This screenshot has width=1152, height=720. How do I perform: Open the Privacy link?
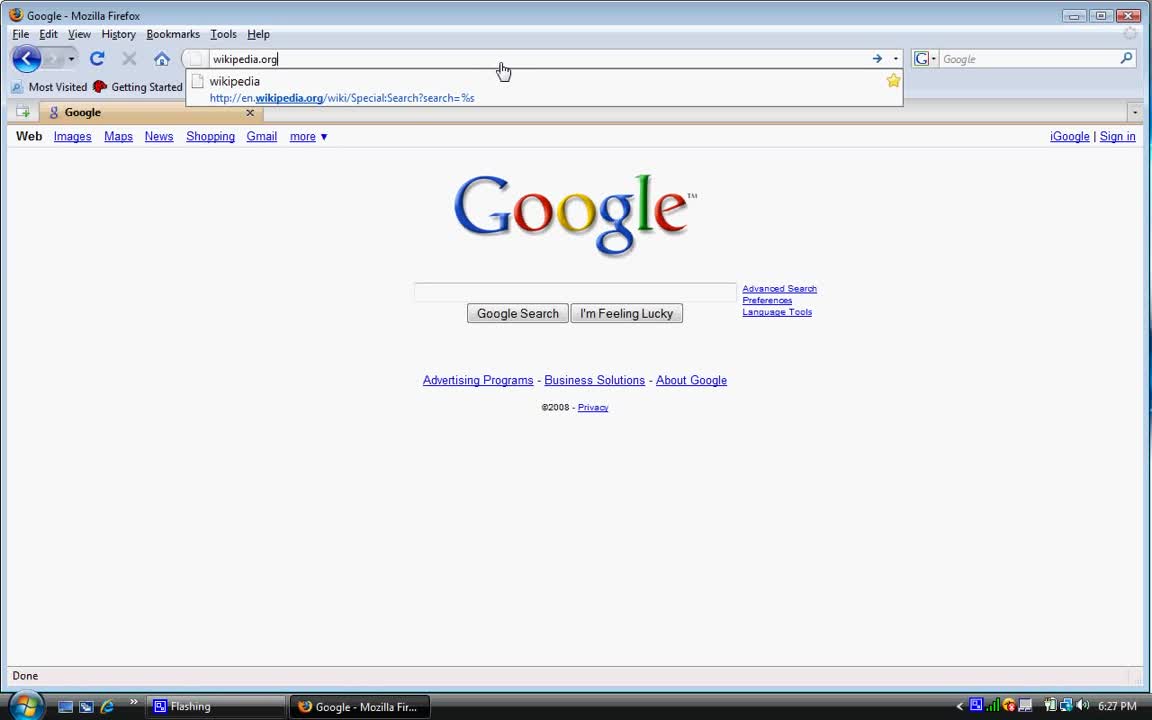[593, 408]
